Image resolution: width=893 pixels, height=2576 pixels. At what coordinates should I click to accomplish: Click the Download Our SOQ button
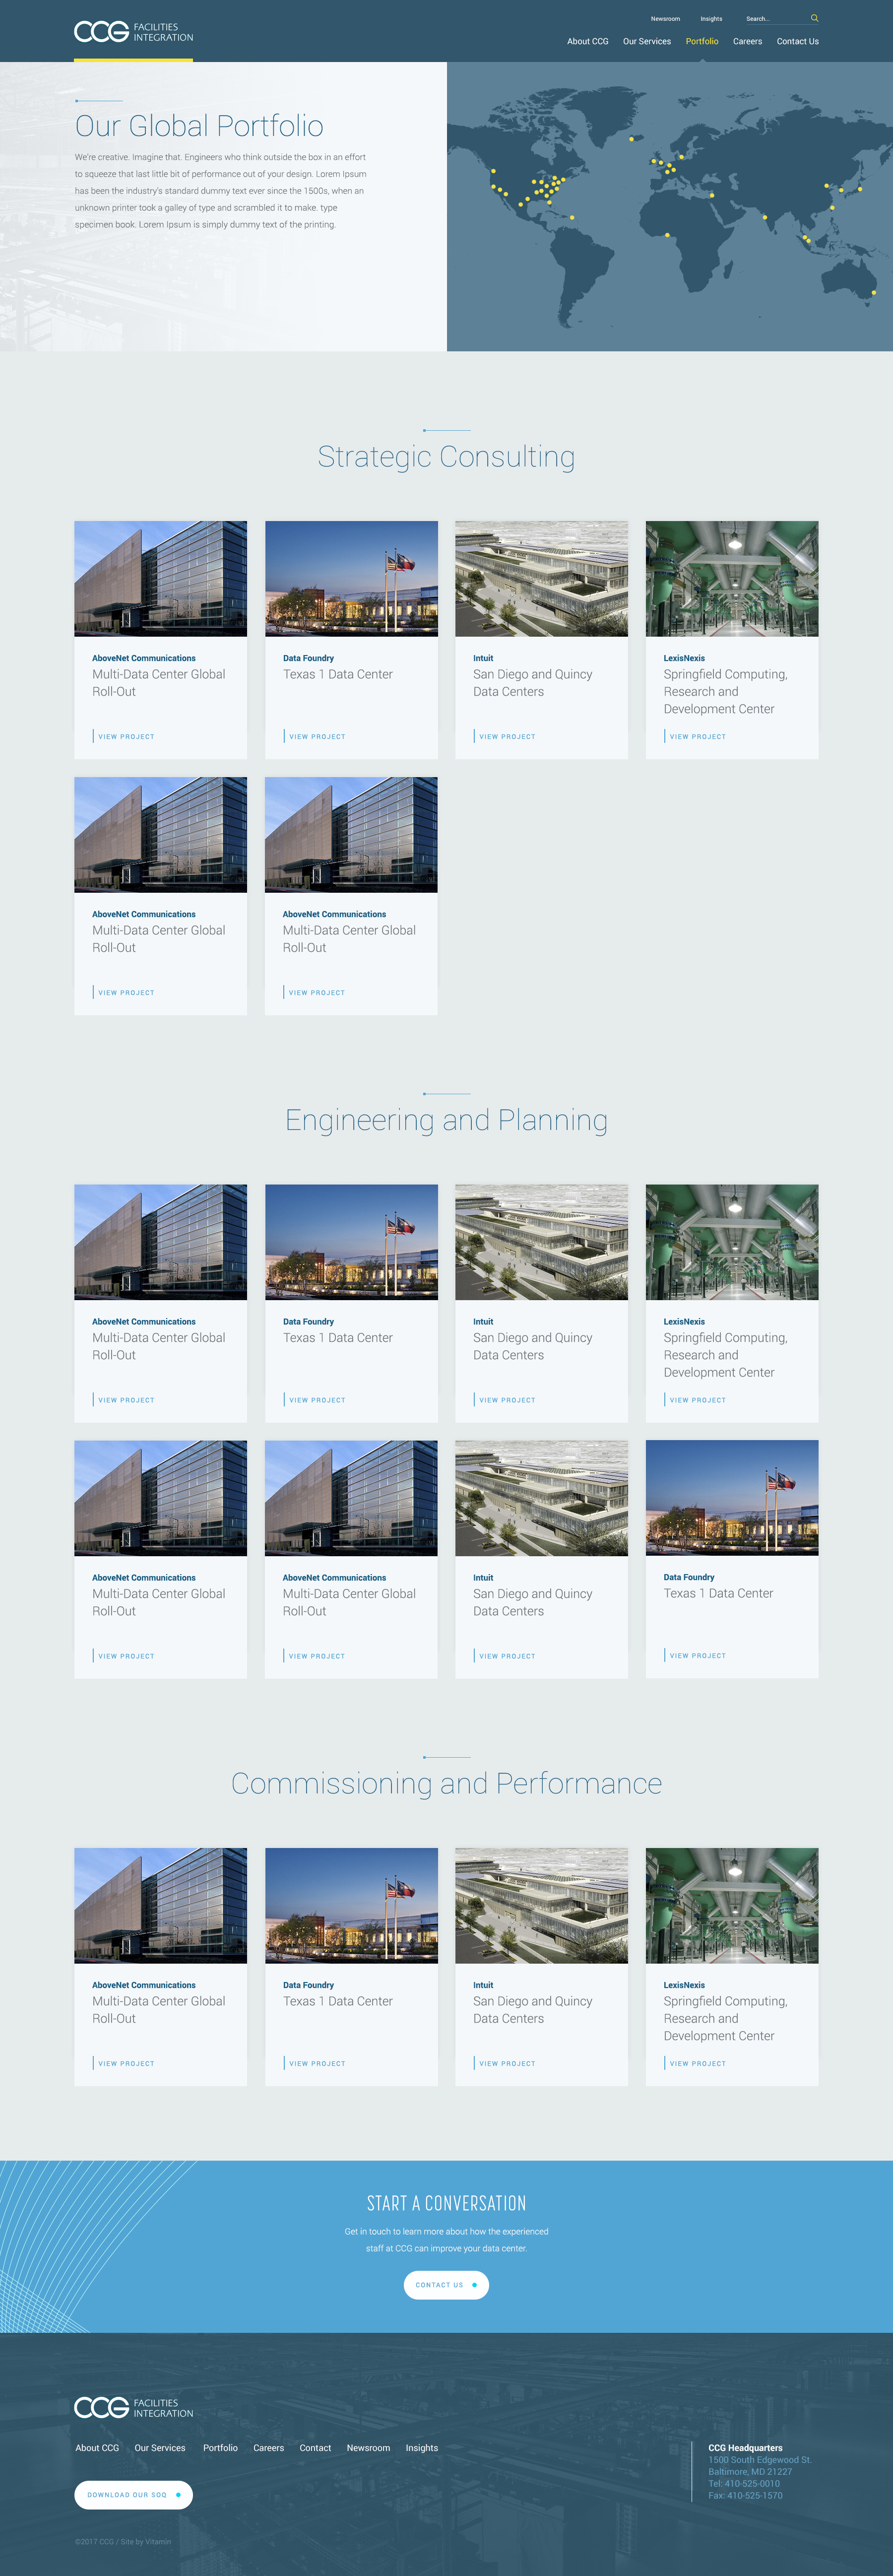(133, 2494)
